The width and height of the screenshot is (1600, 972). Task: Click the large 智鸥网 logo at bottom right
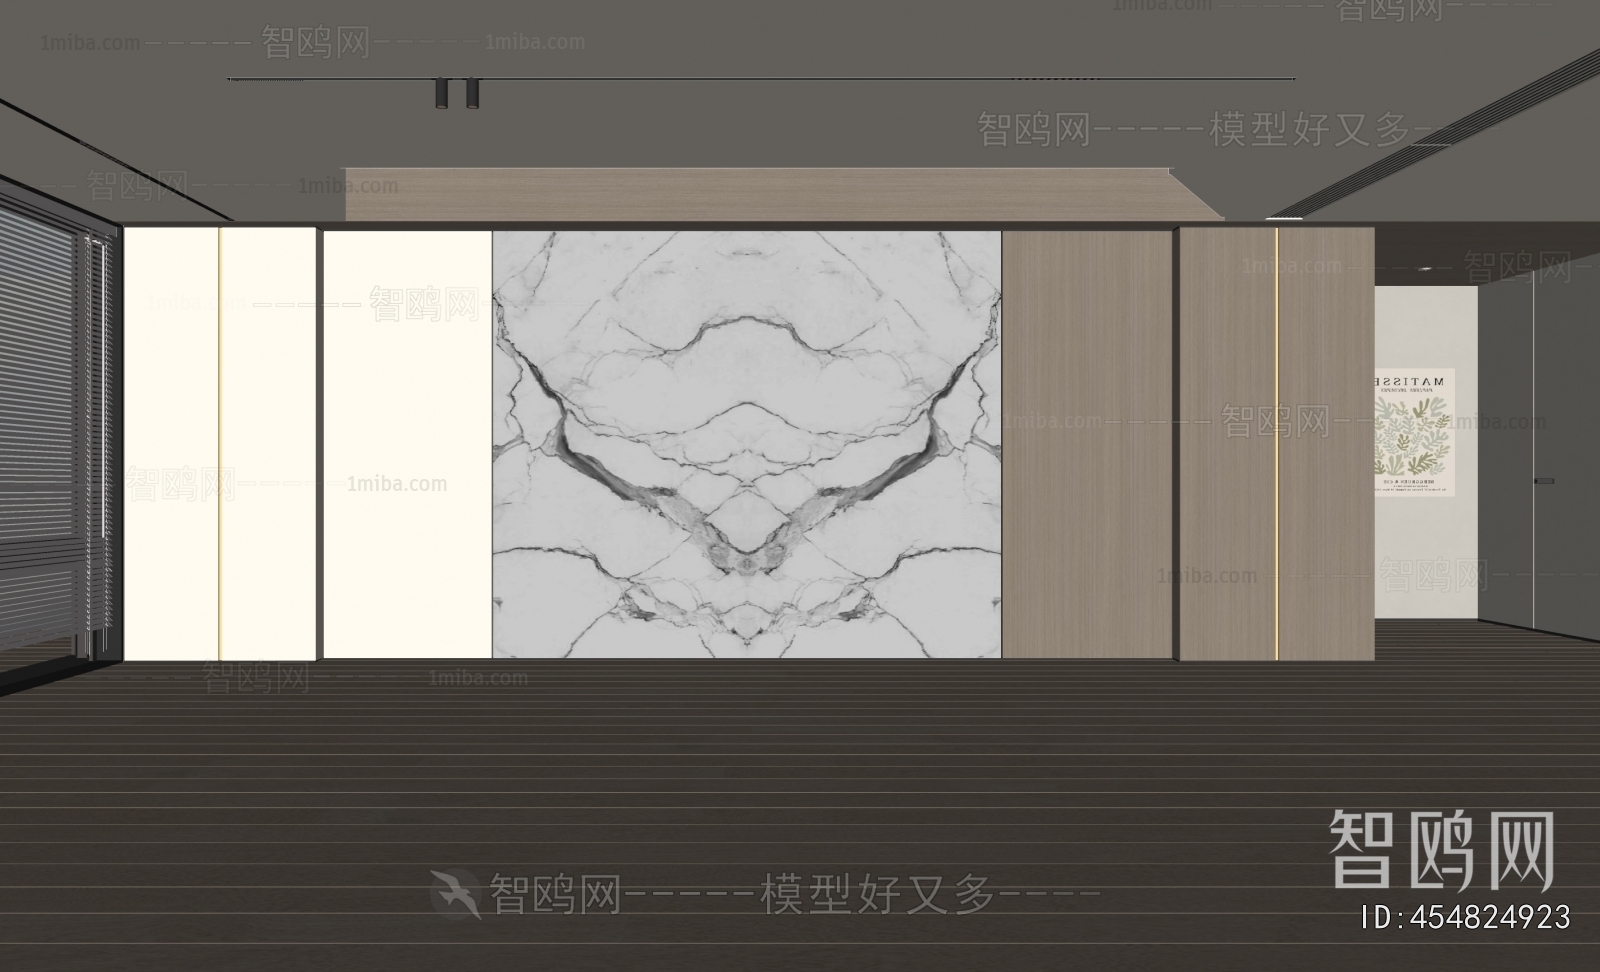tap(1441, 851)
